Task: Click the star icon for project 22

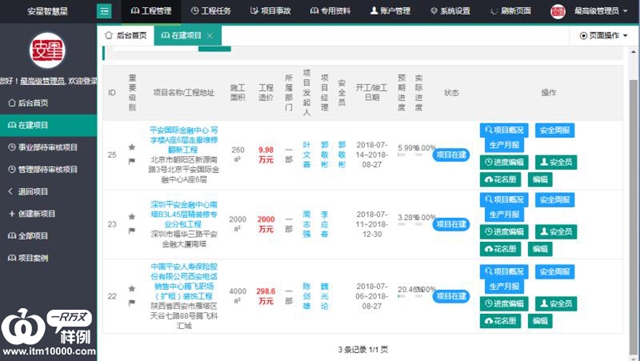Action: point(132,289)
